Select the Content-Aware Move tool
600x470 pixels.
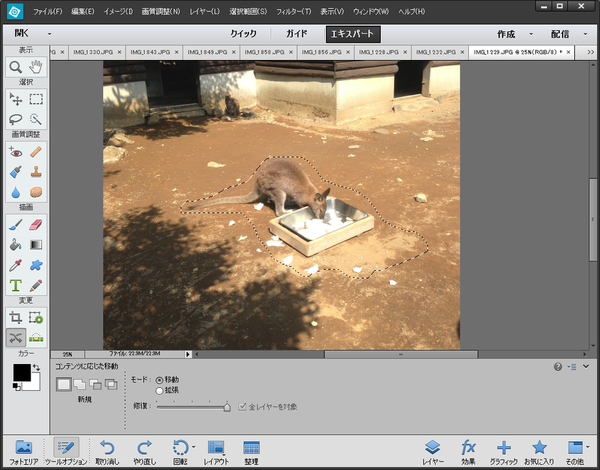[x=16, y=338]
